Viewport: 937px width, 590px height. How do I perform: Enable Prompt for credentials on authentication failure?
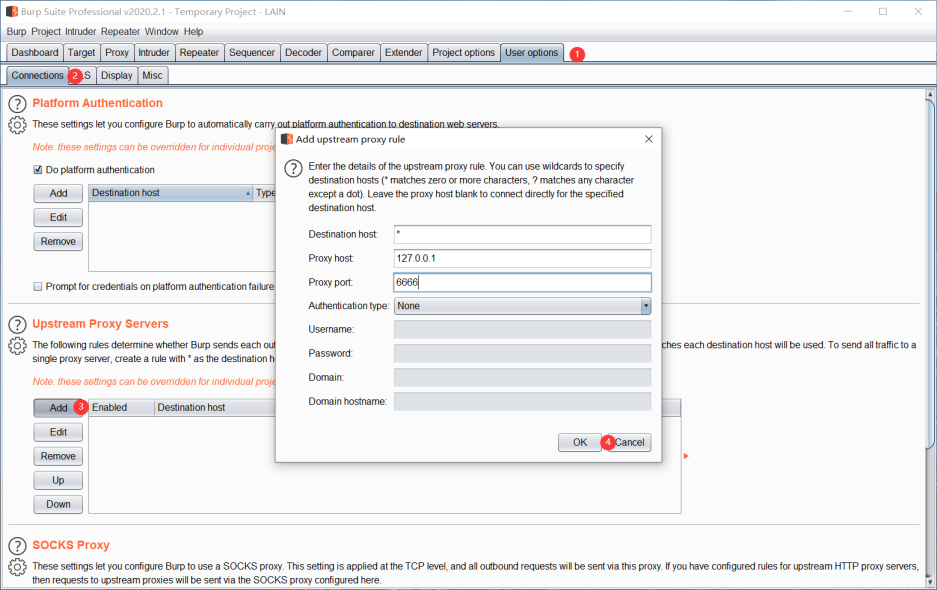click(x=38, y=286)
